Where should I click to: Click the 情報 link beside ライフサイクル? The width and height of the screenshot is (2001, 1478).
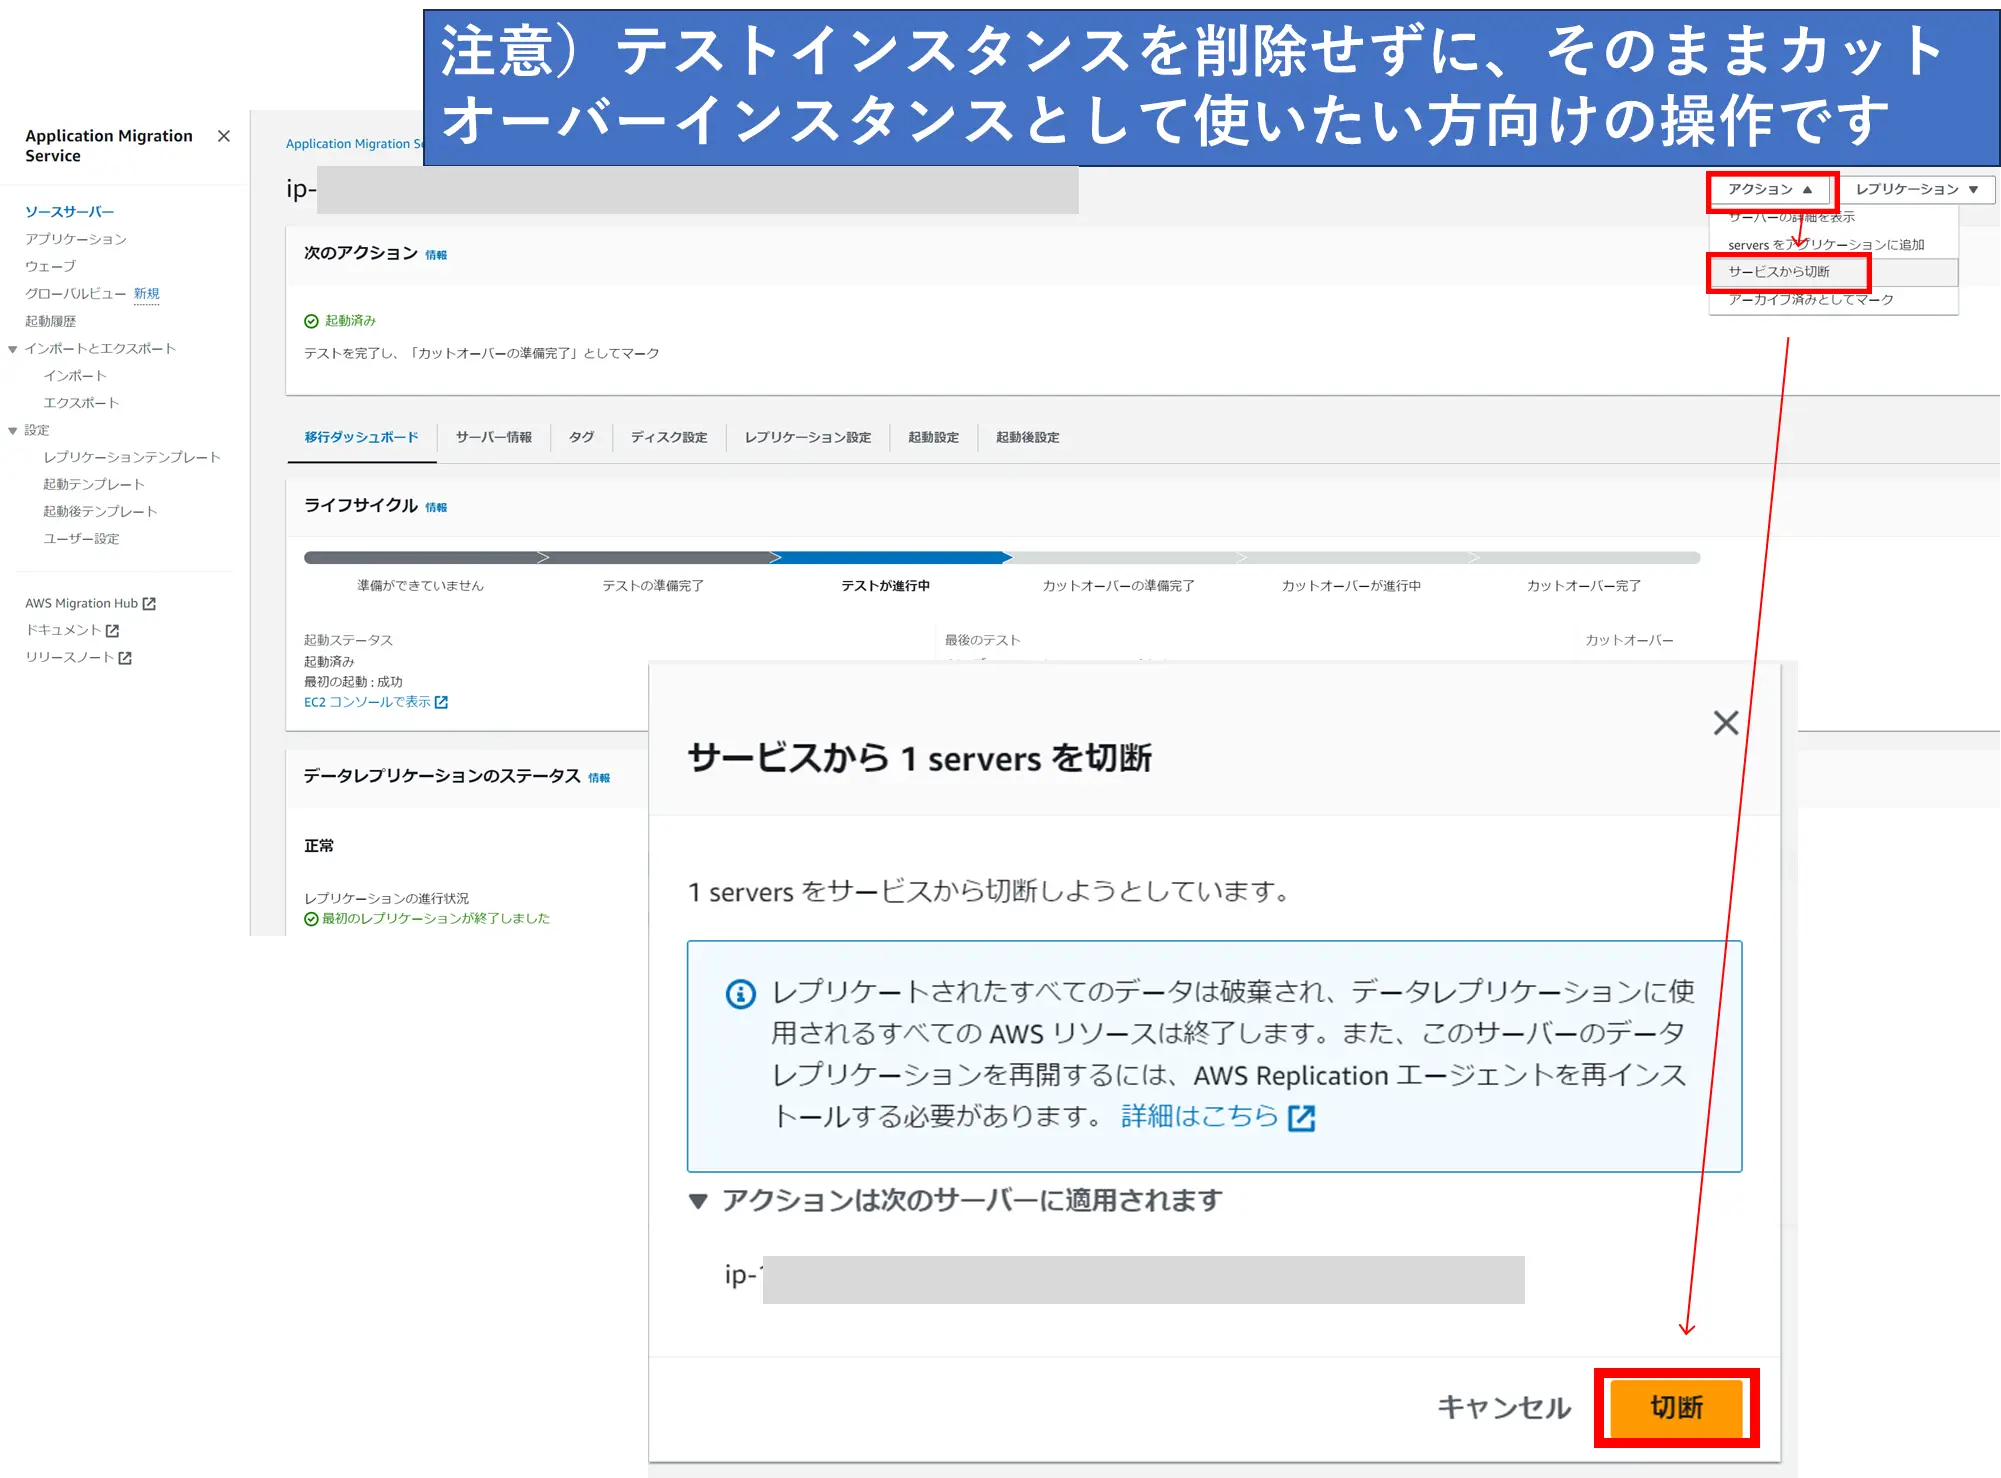point(436,507)
